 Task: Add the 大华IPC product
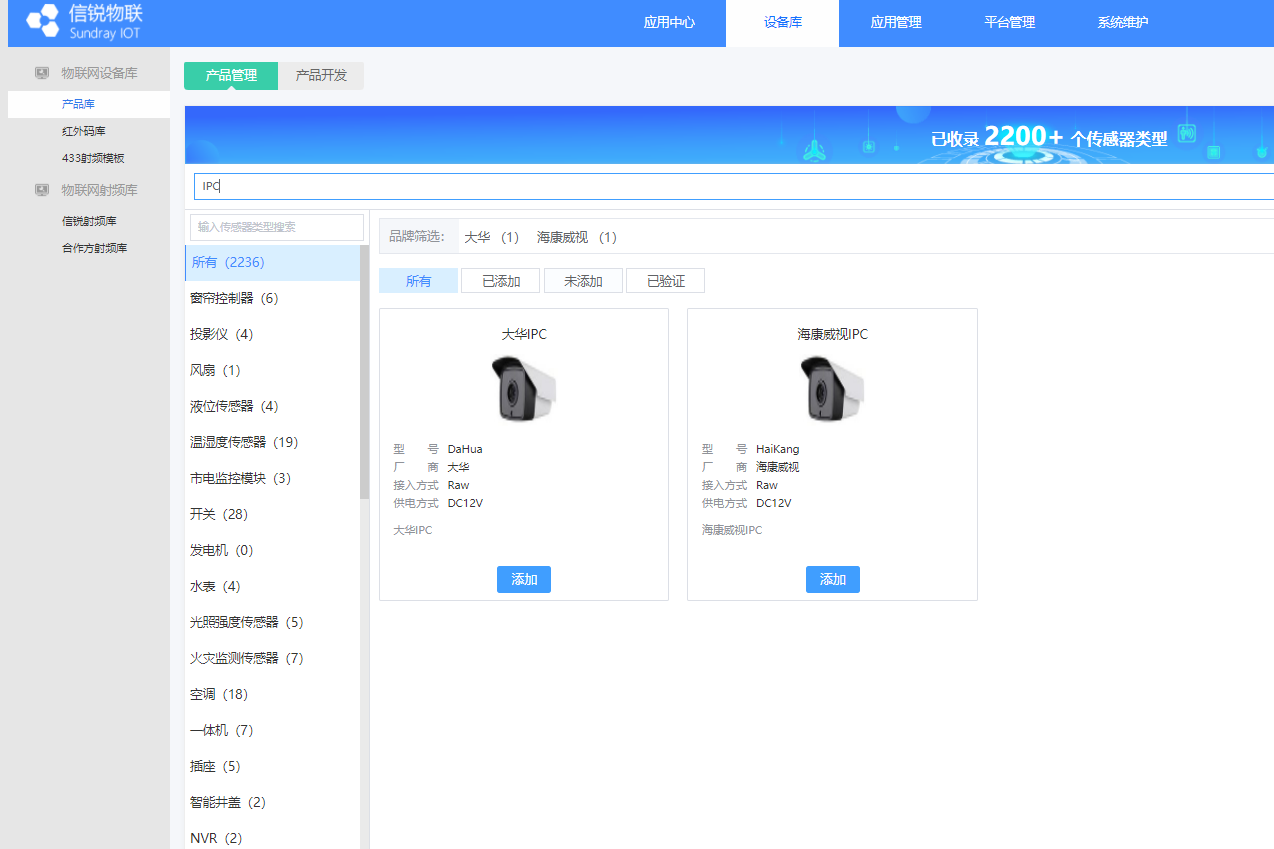click(x=524, y=580)
